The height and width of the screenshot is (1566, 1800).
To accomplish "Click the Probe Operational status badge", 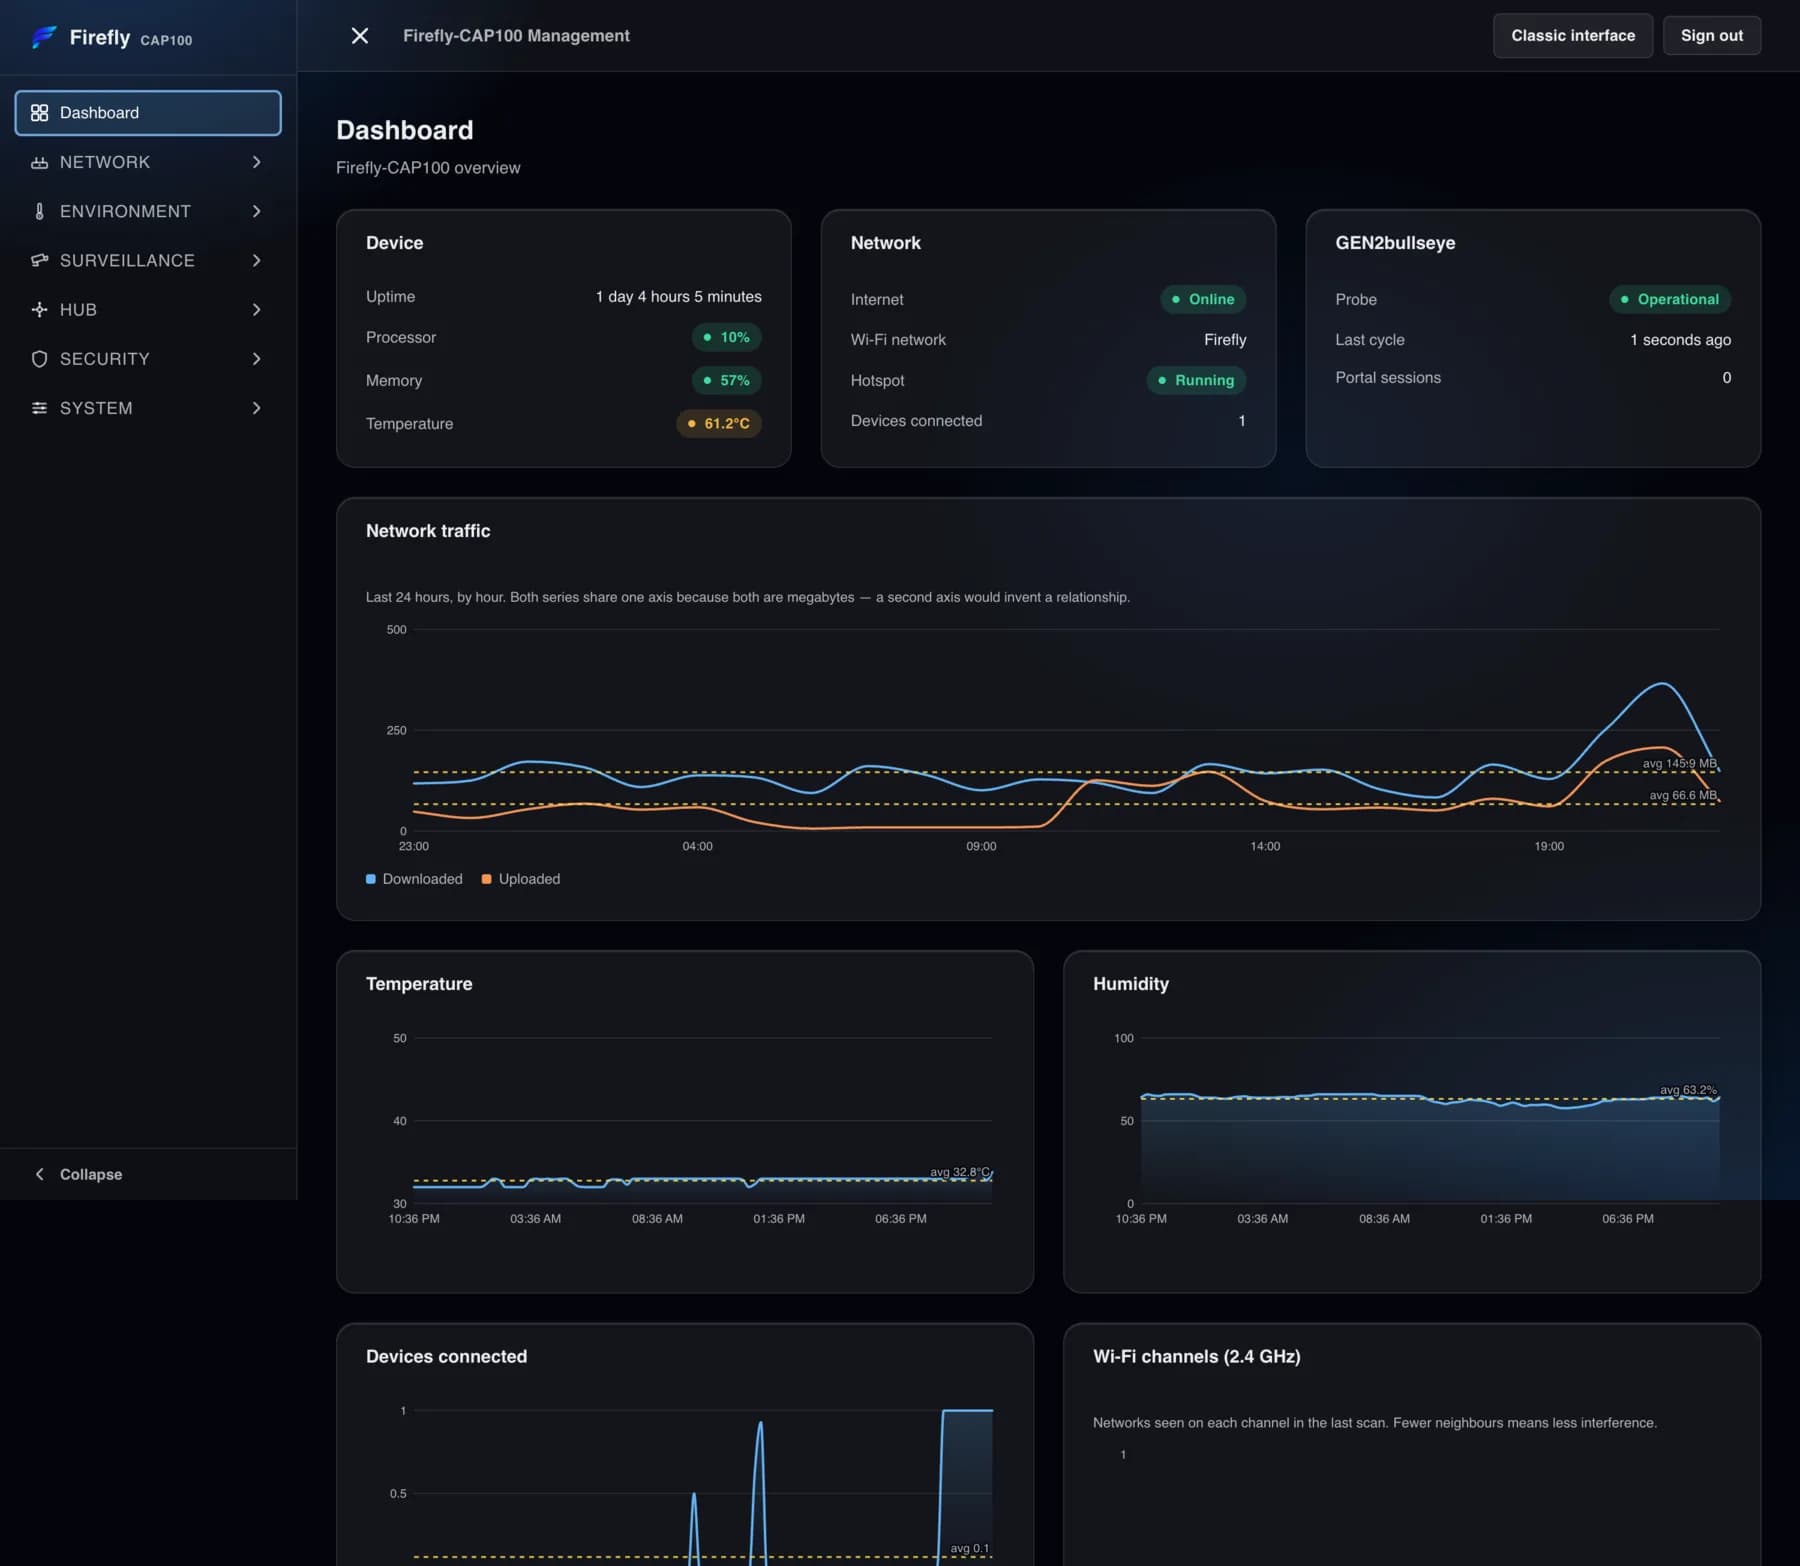I will click(x=1670, y=299).
